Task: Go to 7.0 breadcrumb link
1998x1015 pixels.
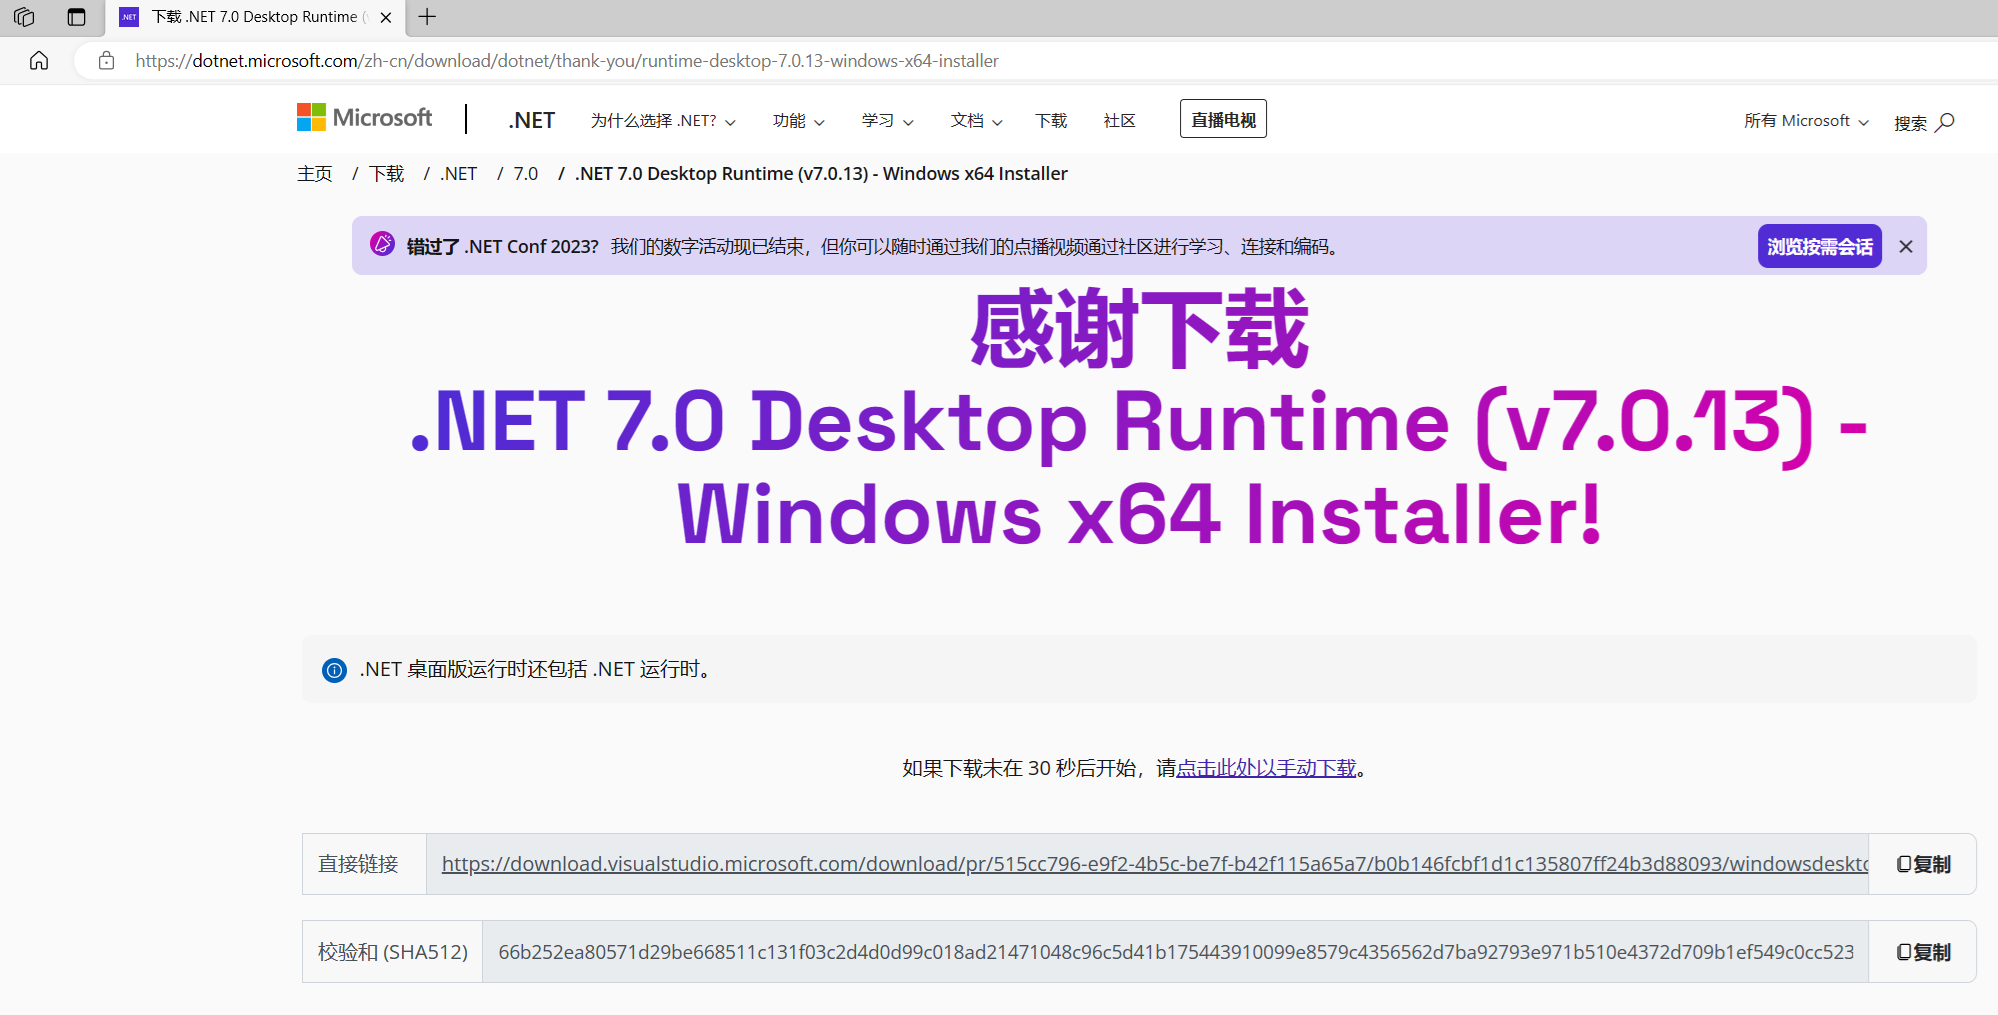Action: pos(526,174)
